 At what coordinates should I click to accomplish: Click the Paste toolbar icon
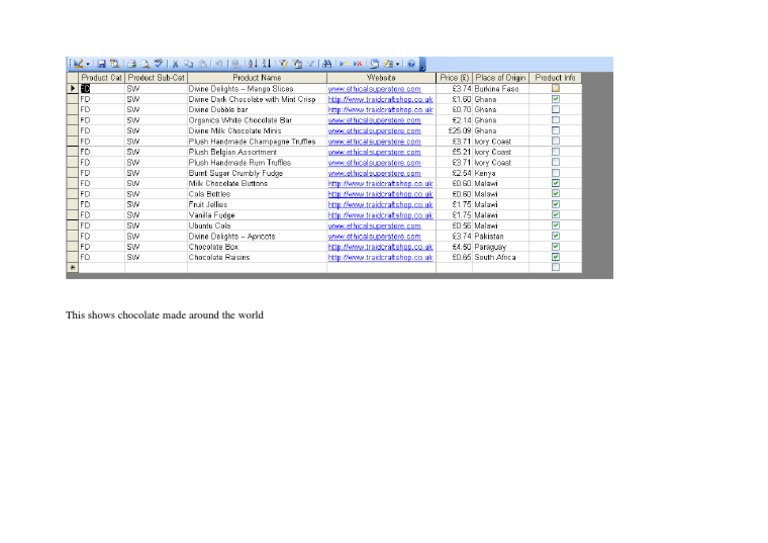coord(203,64)
